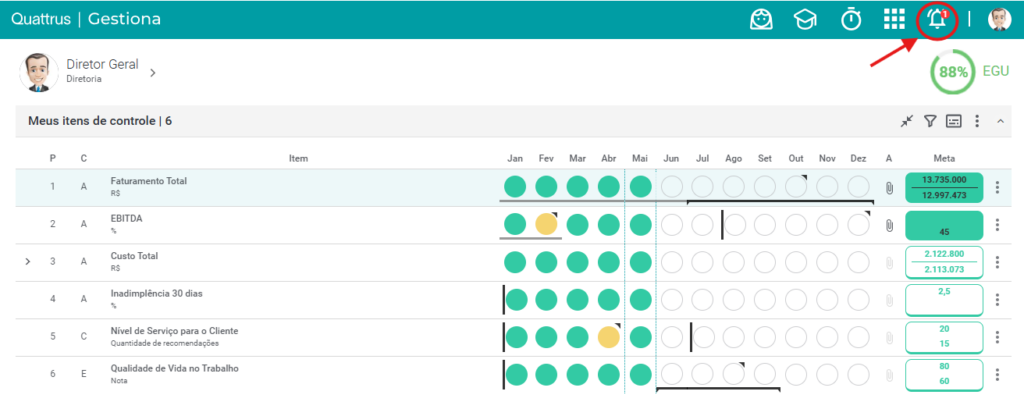Open attachment clip for EBITDA row
Image resolution: width=1024 pixels, height=409 pixels.
pyautogui.click(x=889, y=225)
